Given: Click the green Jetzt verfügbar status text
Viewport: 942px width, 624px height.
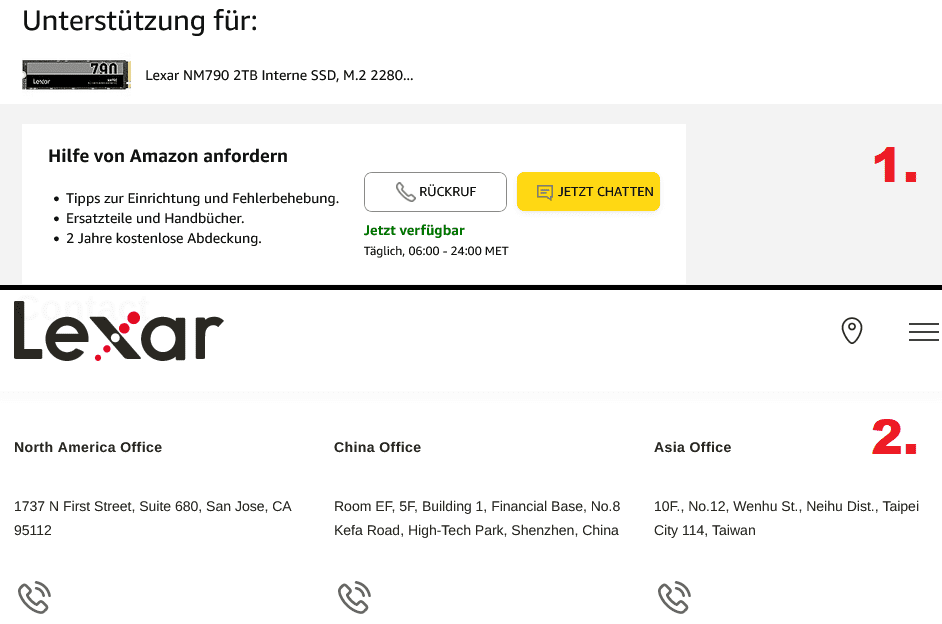Looking at the screenshot, I should tap(414, 231).
